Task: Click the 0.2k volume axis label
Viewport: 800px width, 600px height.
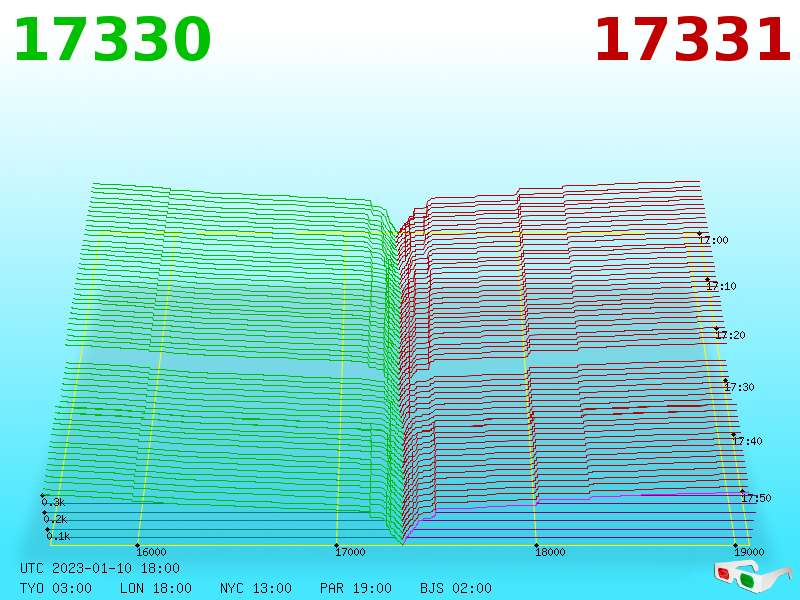Action: coord(56,519)
